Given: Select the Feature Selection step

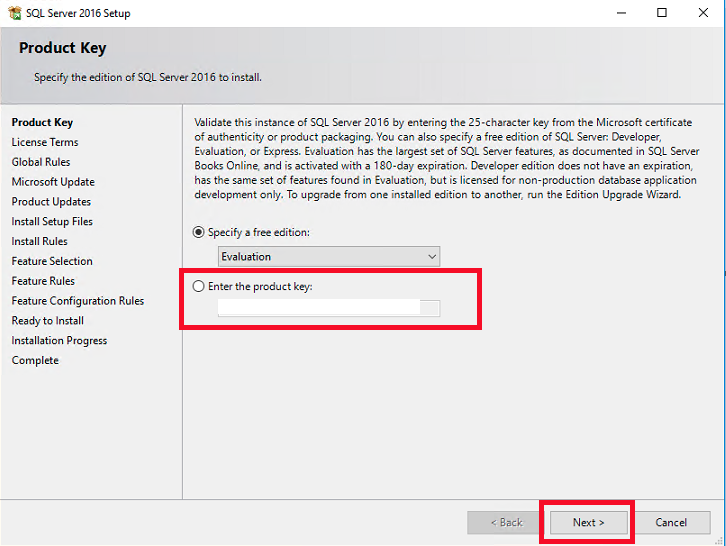Looking at the screenshot, I should click(52, 261).
